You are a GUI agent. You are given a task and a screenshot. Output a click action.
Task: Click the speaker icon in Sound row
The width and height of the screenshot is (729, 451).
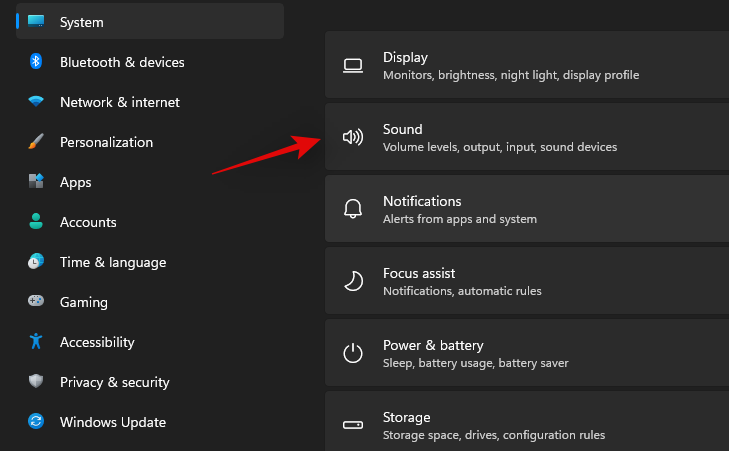pyautogui.click(x=353, y=137)
